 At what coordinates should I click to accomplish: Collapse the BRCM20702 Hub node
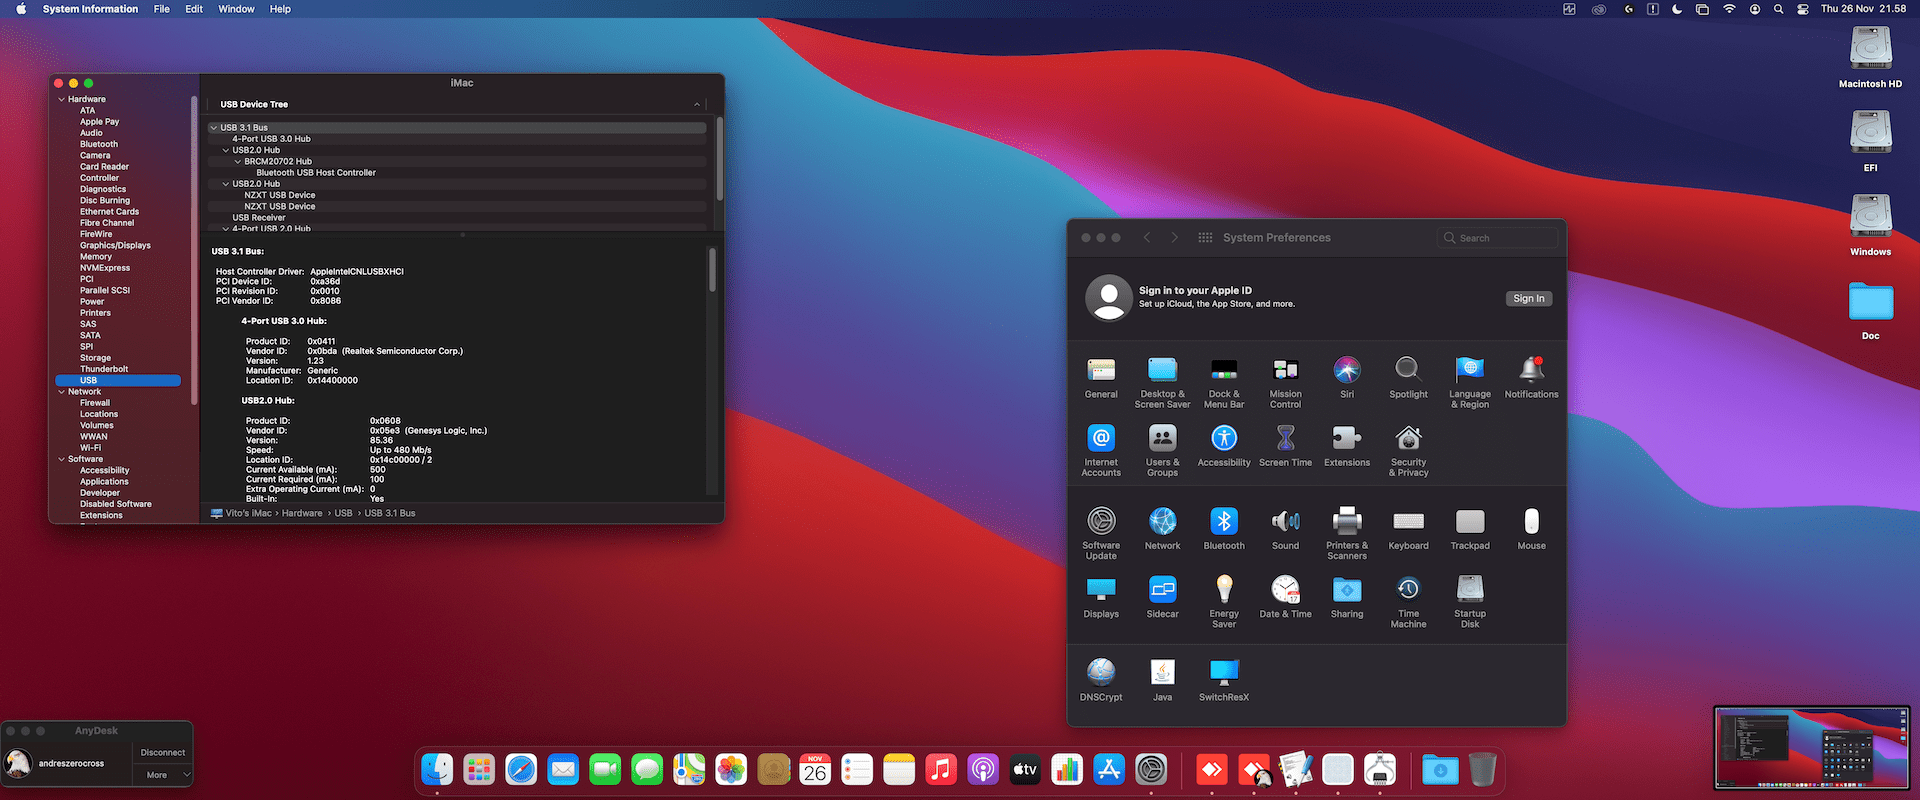(x=238, y=162)
